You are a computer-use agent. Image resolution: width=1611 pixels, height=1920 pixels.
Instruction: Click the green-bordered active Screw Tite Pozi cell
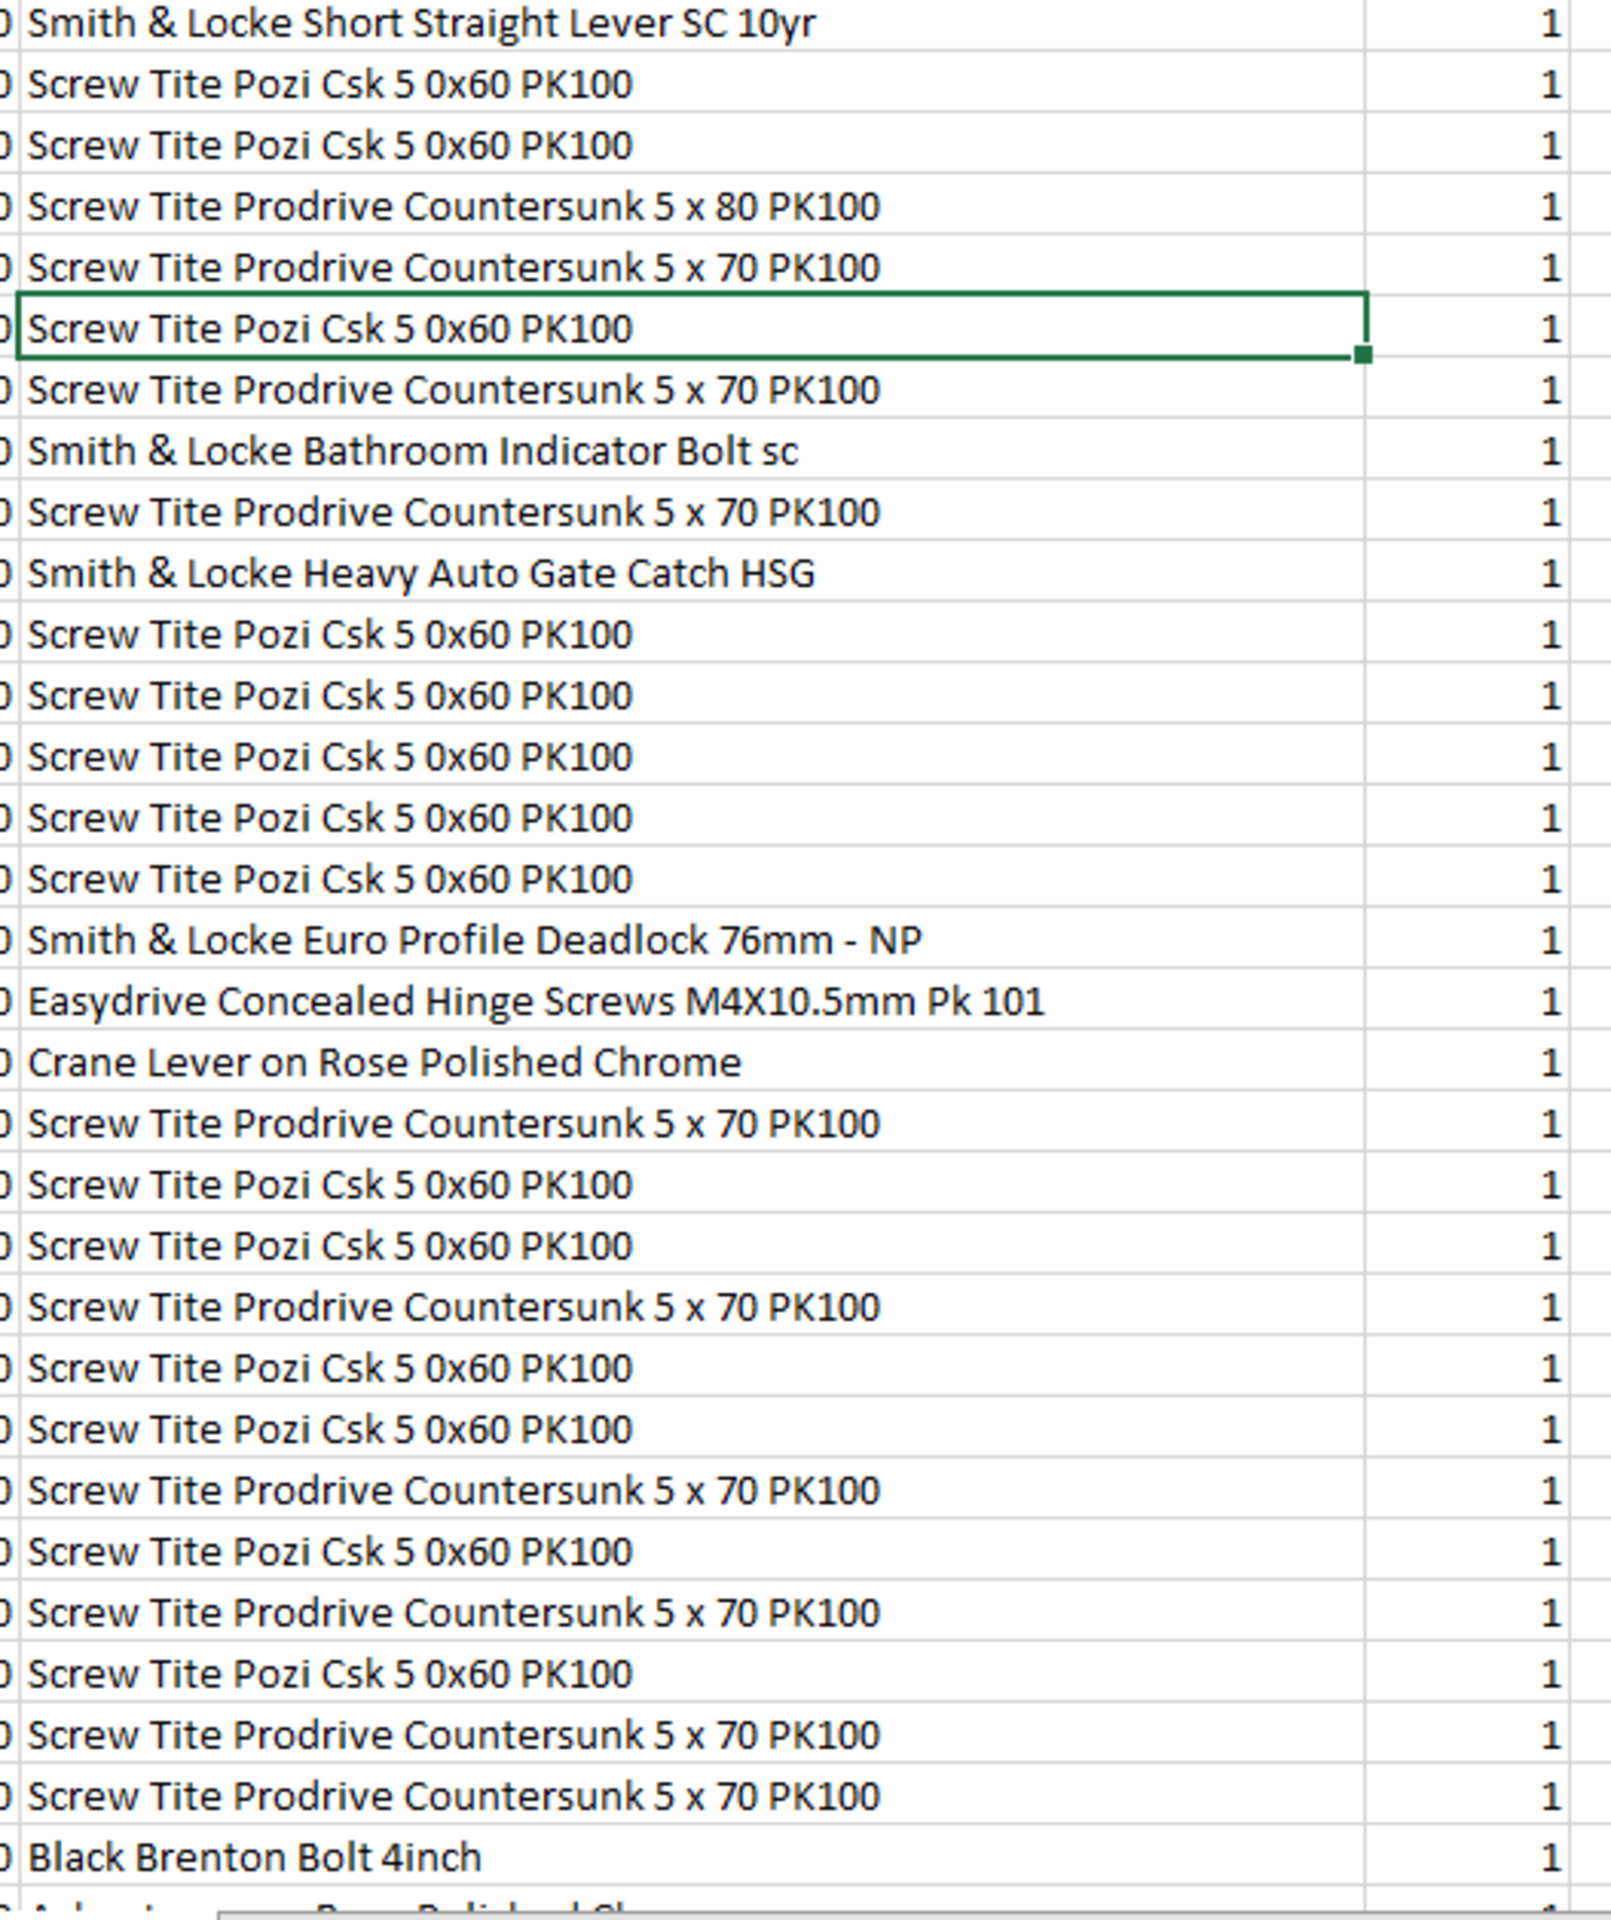(691, 327)
